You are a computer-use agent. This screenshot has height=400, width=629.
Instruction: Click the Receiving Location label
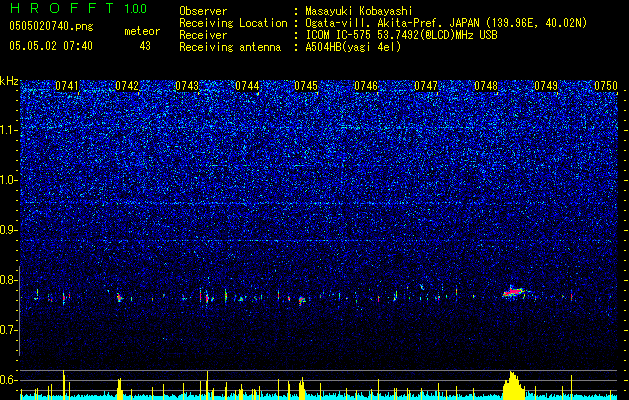click(233, 23)
